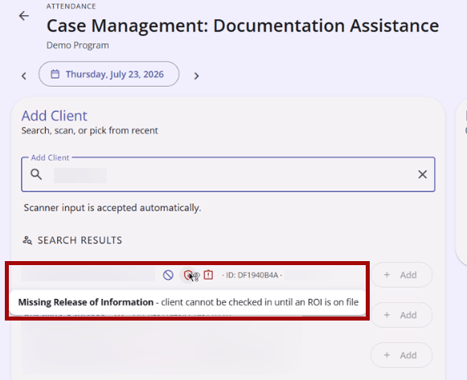Go to the previous day
467x380 pixels.
click(24, 76)
